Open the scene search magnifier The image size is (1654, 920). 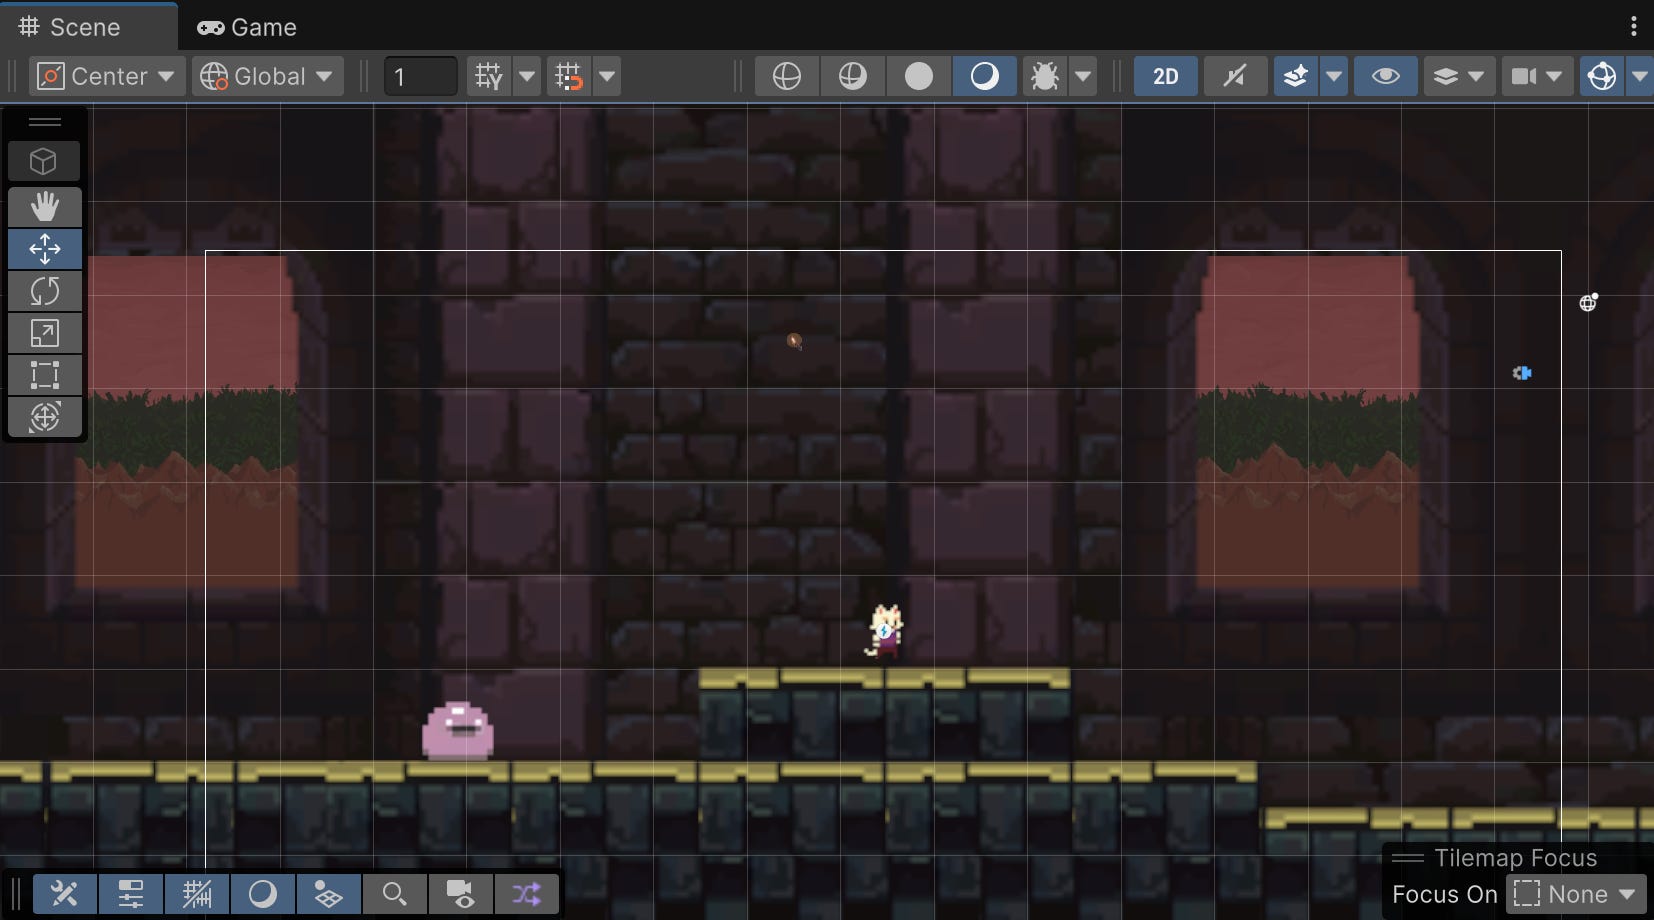395,893
